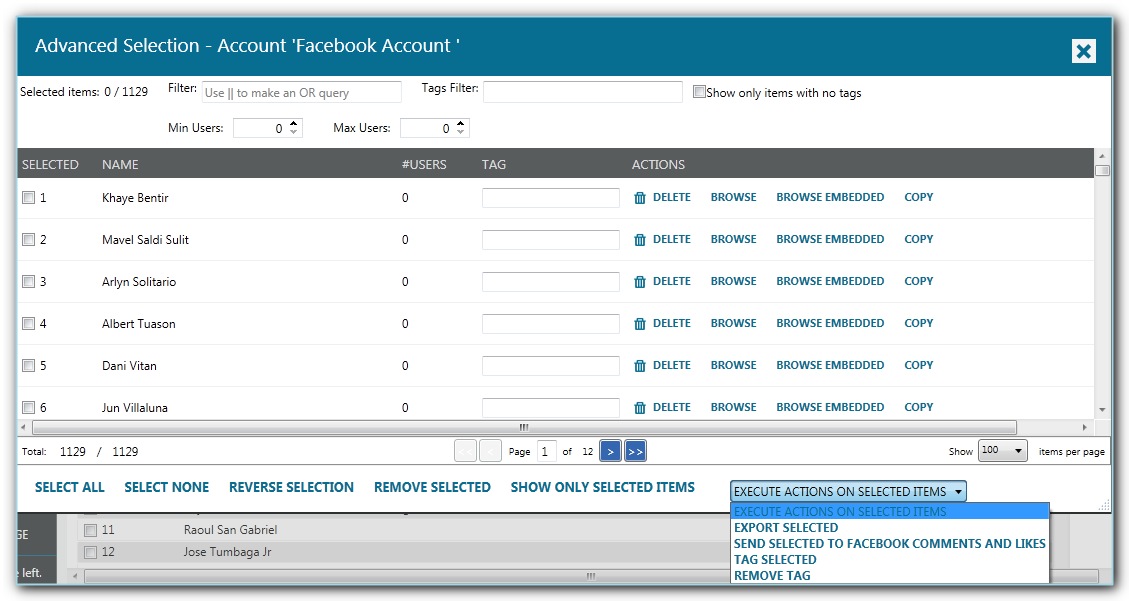Viewport: 1129px width, 601px height.
Task: Click Remove Selected
Action: [432, 487]
